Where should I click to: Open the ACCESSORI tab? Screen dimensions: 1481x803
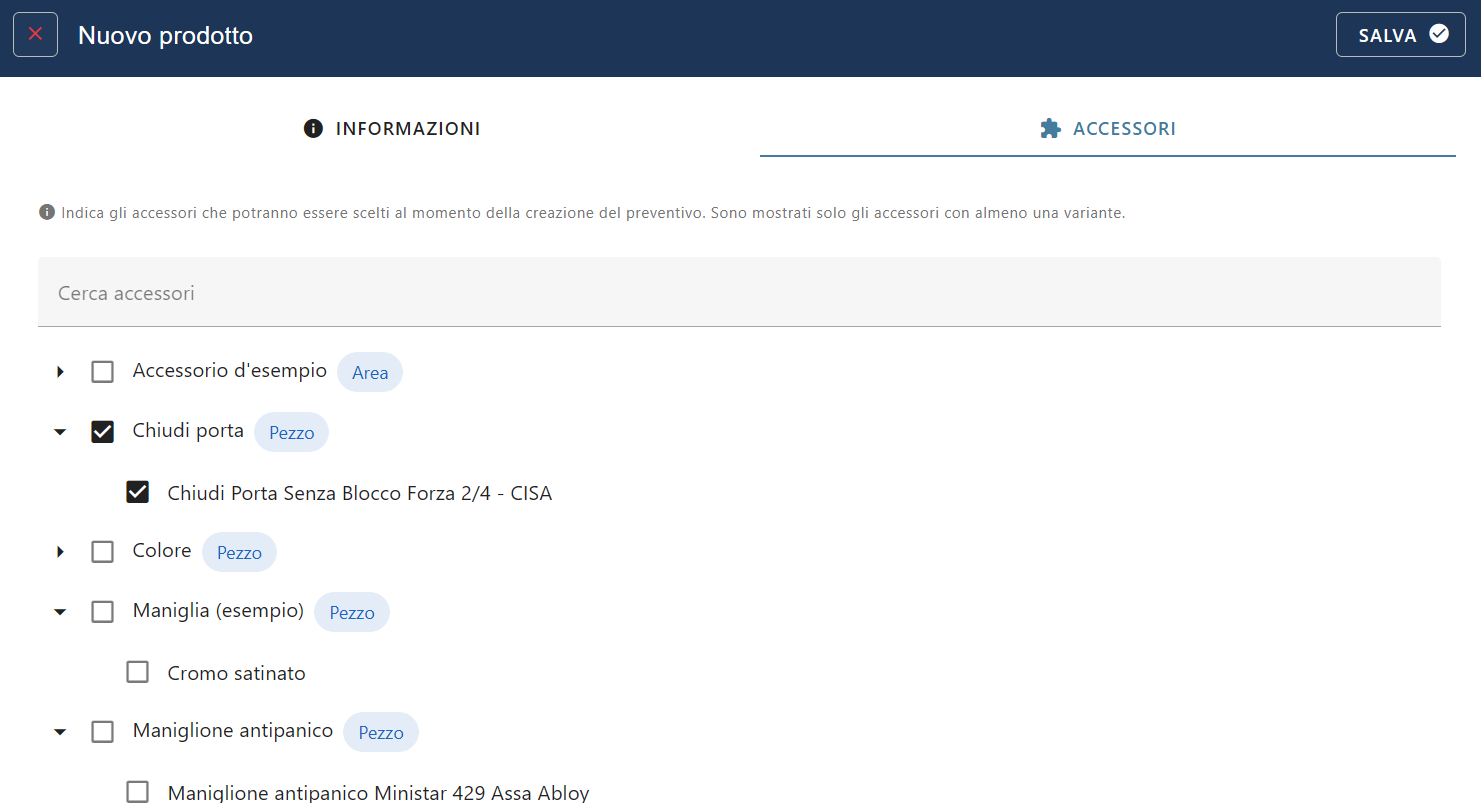(x=1107, y=129)
